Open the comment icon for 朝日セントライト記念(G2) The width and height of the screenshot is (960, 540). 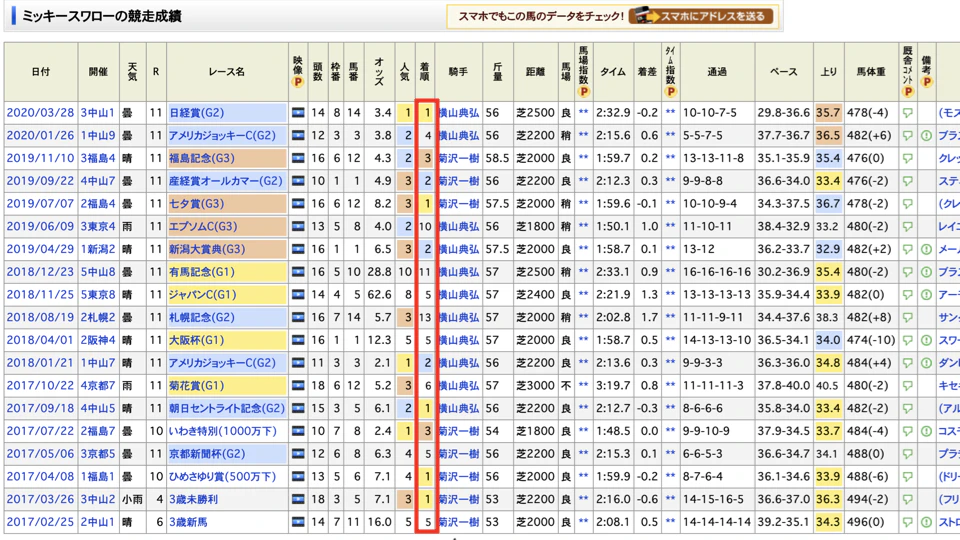tap(907, 409)
